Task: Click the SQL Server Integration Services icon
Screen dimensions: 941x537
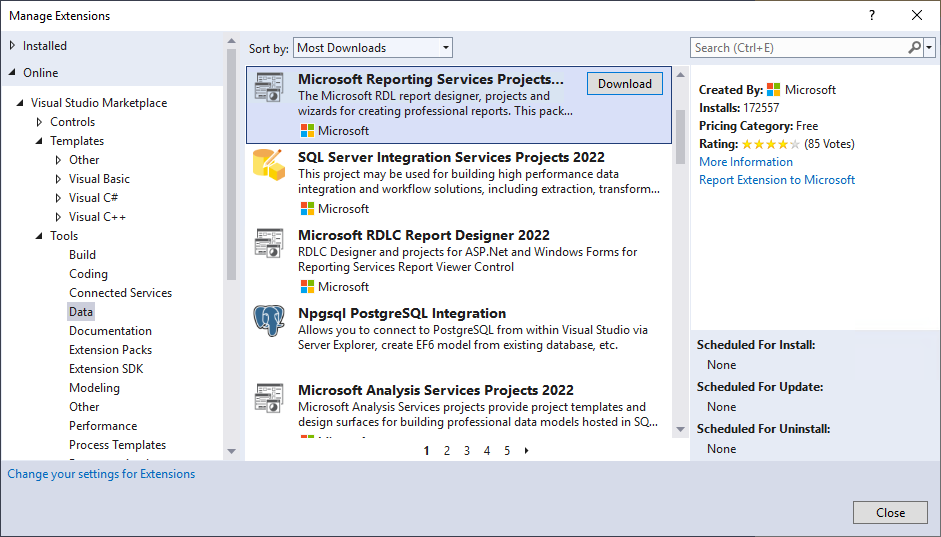Action: [x=268, y=165]
